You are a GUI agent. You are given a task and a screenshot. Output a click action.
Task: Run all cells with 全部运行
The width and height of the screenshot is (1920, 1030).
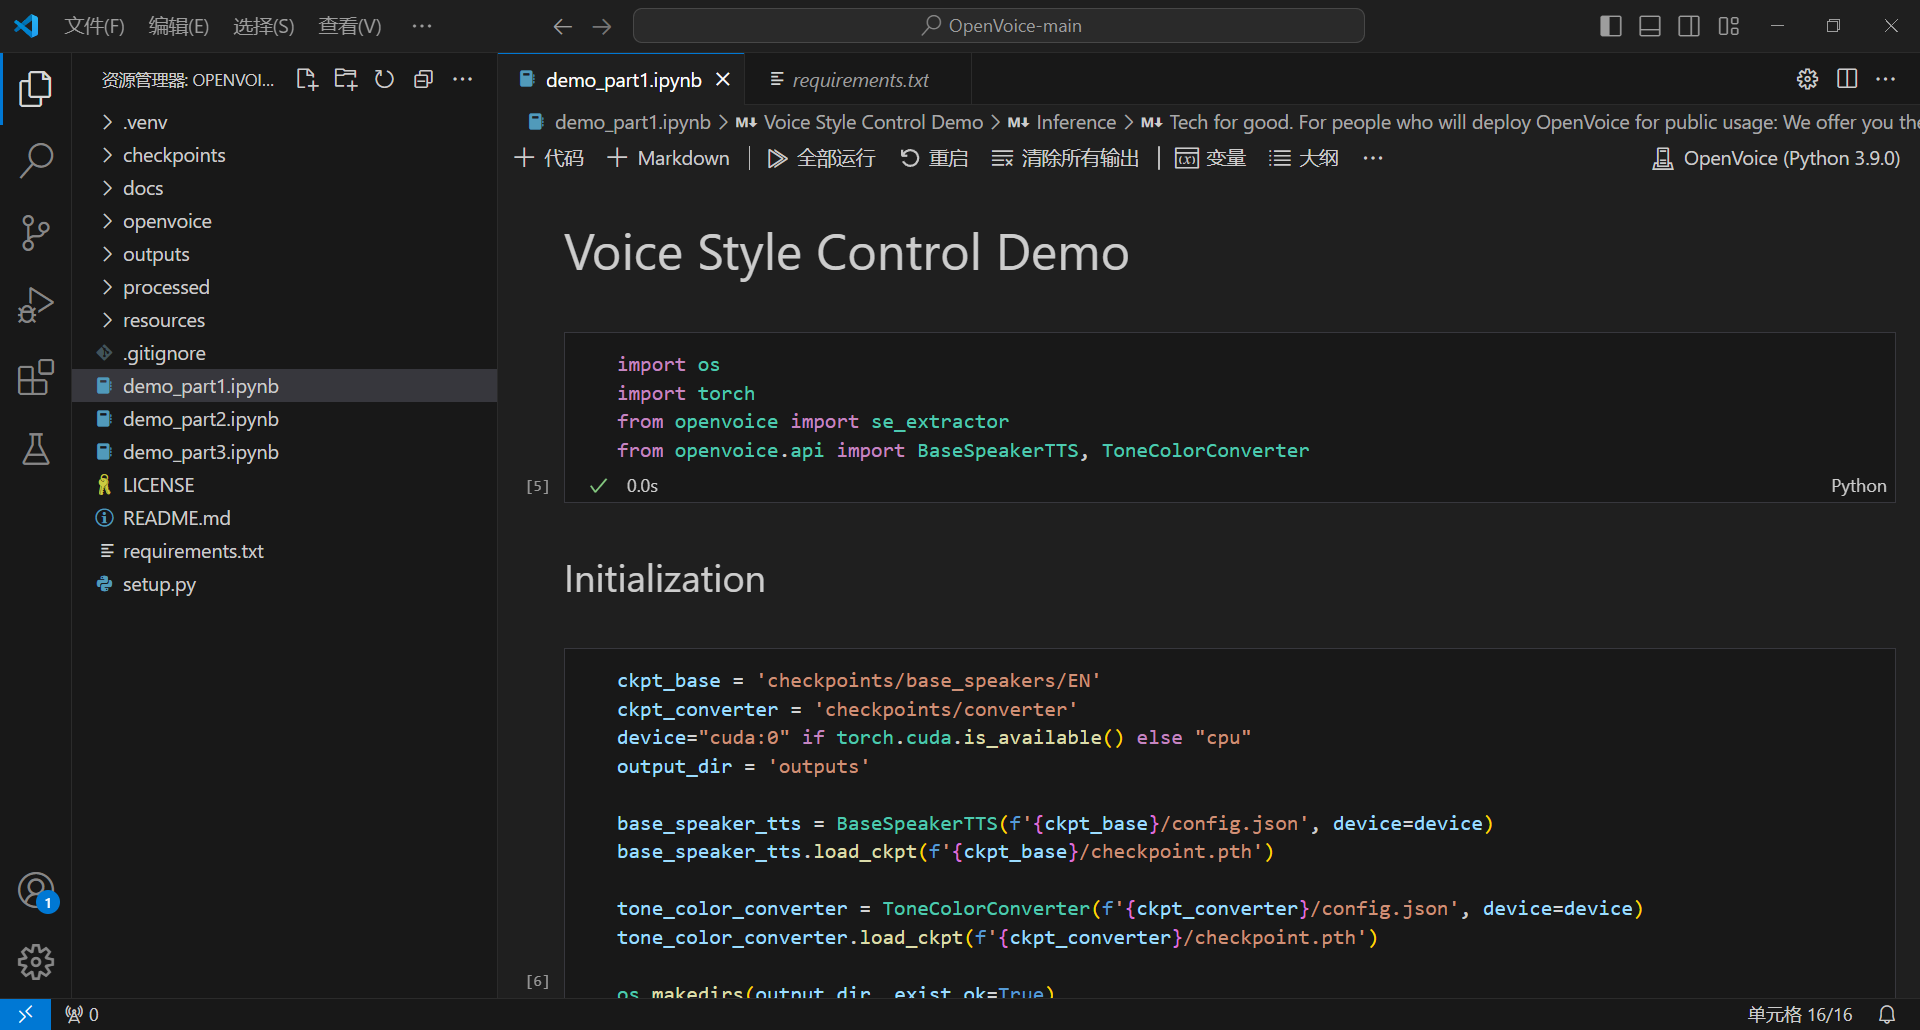click(x=821, y=158)
